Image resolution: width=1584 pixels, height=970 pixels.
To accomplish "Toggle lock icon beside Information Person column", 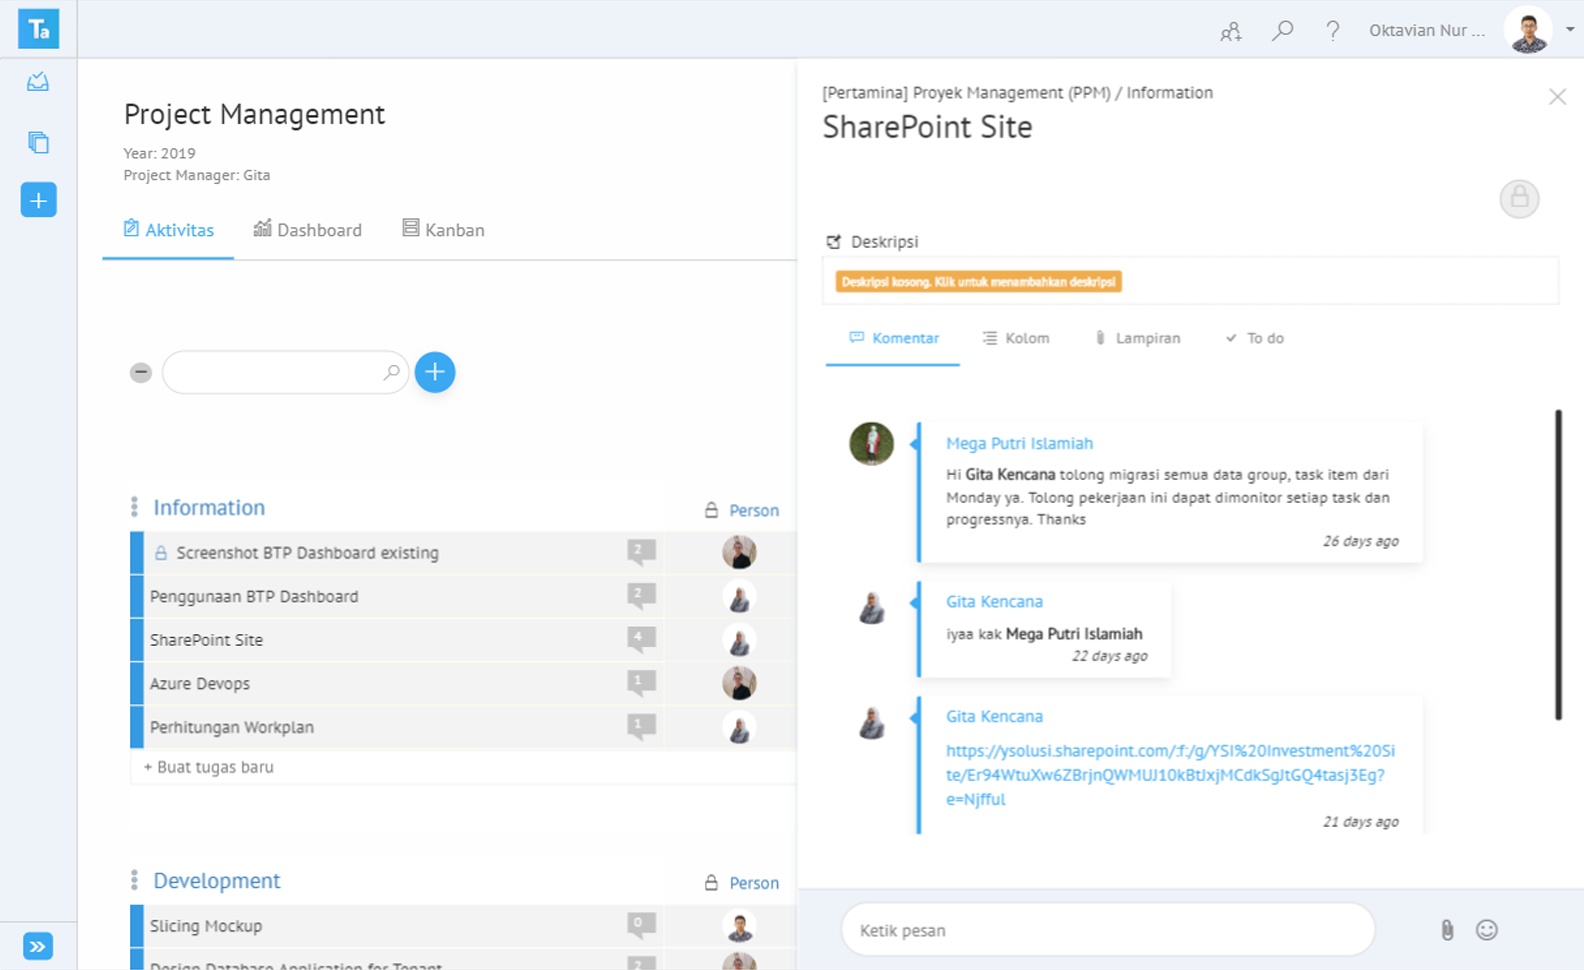I will [711, 510].
